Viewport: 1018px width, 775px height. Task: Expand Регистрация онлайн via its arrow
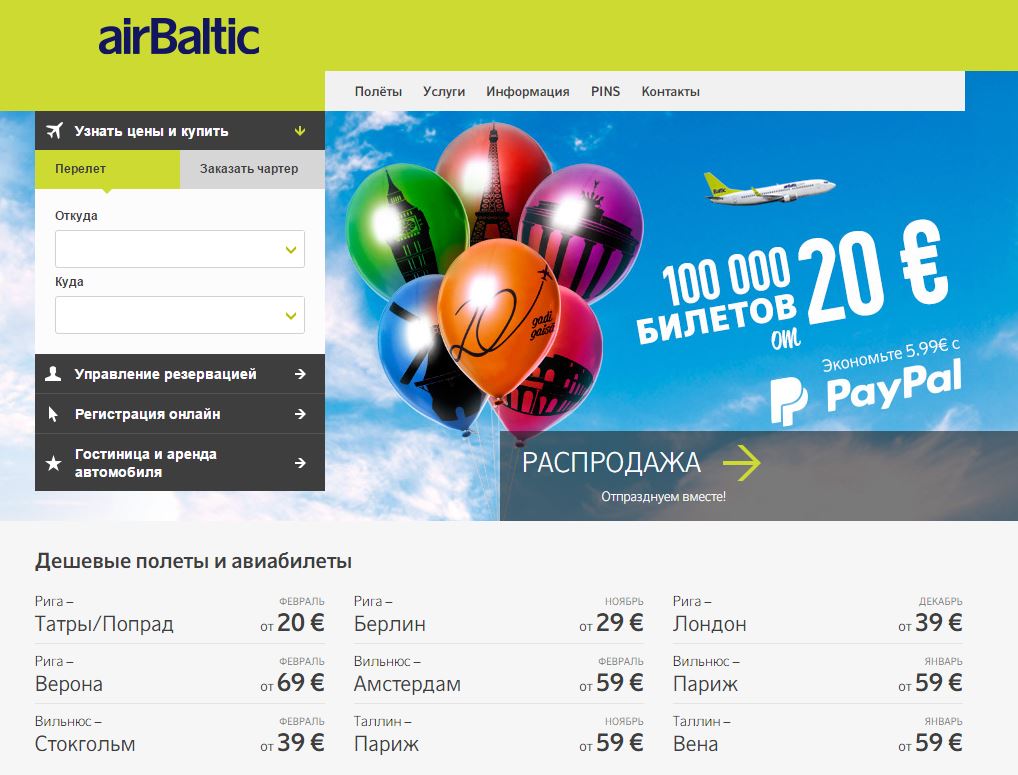pyautogui.click(x=300, y=414)
